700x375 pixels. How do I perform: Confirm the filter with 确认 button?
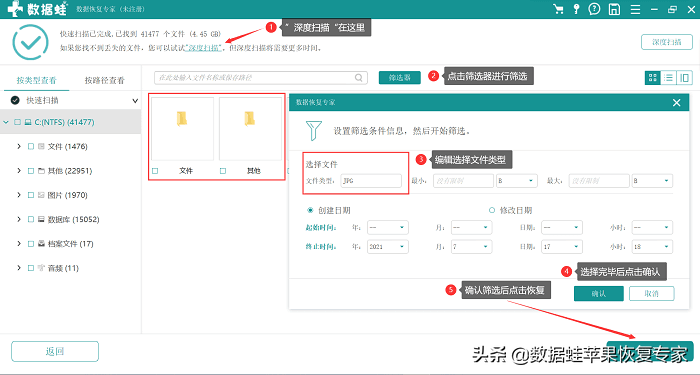(599, 294)
